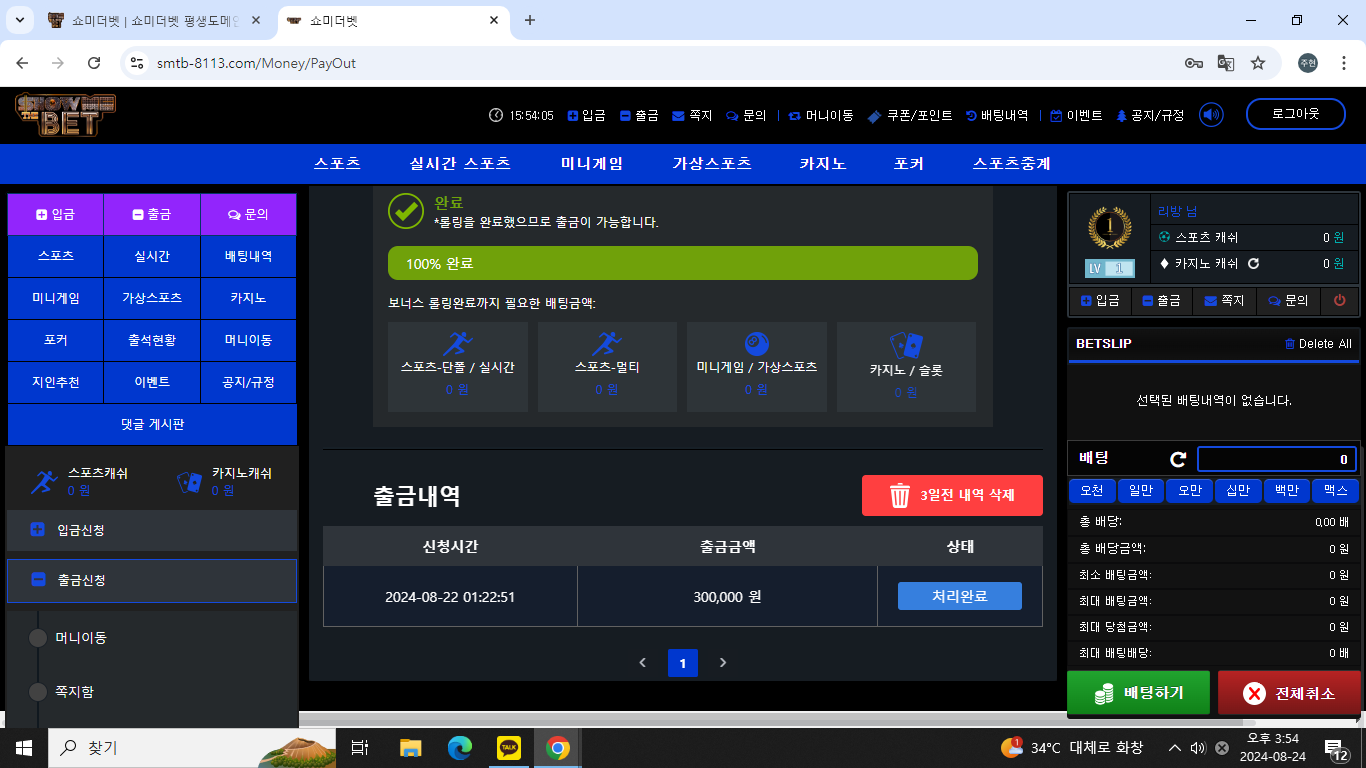Reset bet amount with the circular arrow icon
The height and width of the screenshot is (768, 1366).
pyautogui.click(x=1178, y=459)
